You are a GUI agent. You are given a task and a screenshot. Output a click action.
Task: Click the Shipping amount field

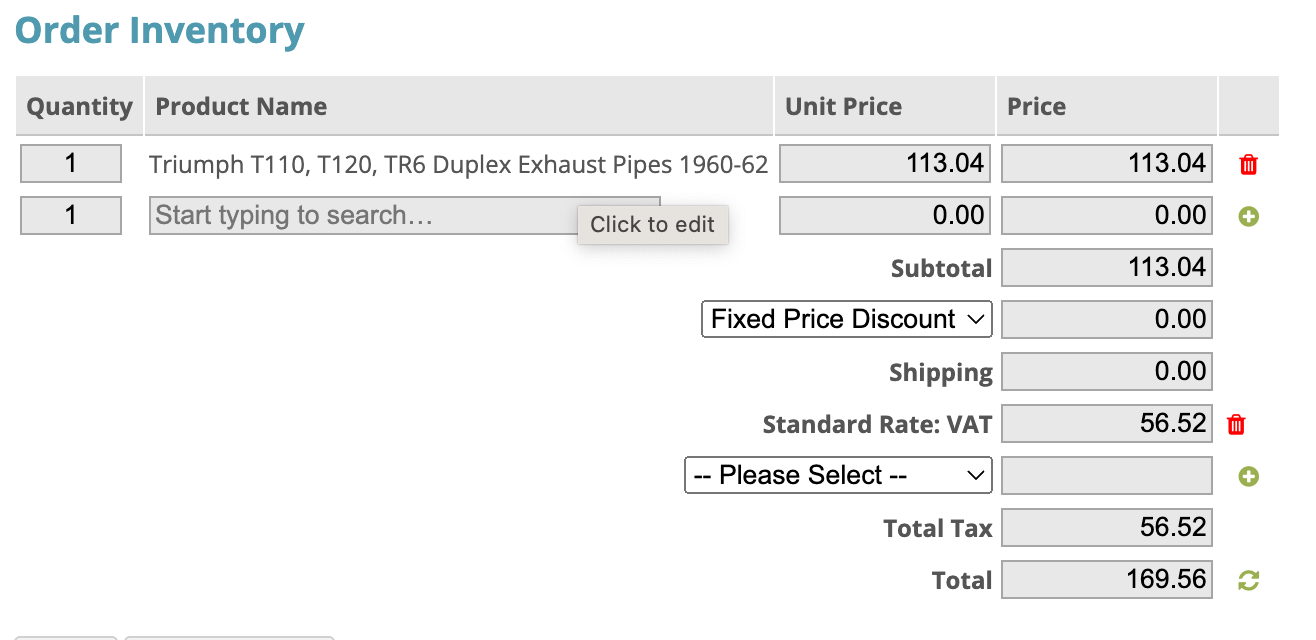[1106, 372]
